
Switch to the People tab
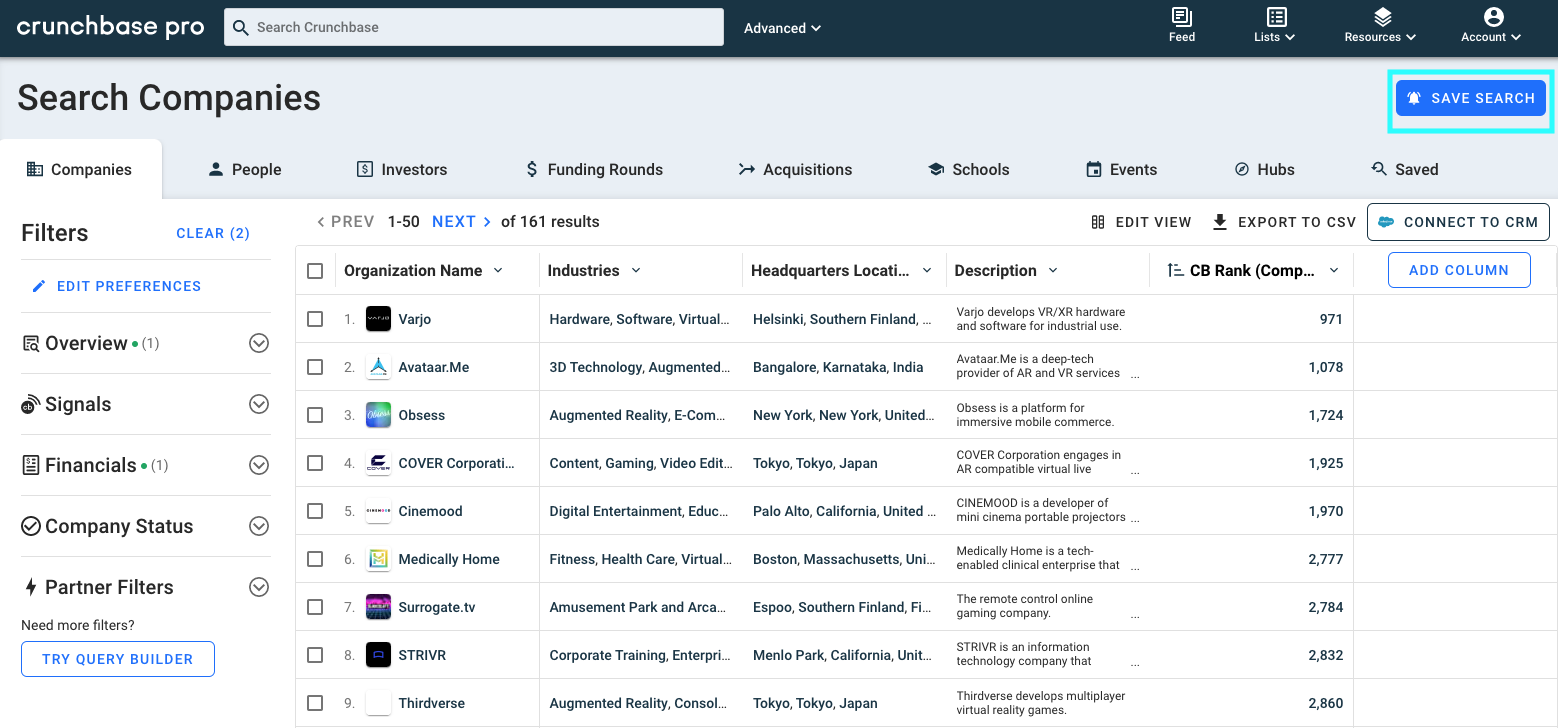click(244, 169)
